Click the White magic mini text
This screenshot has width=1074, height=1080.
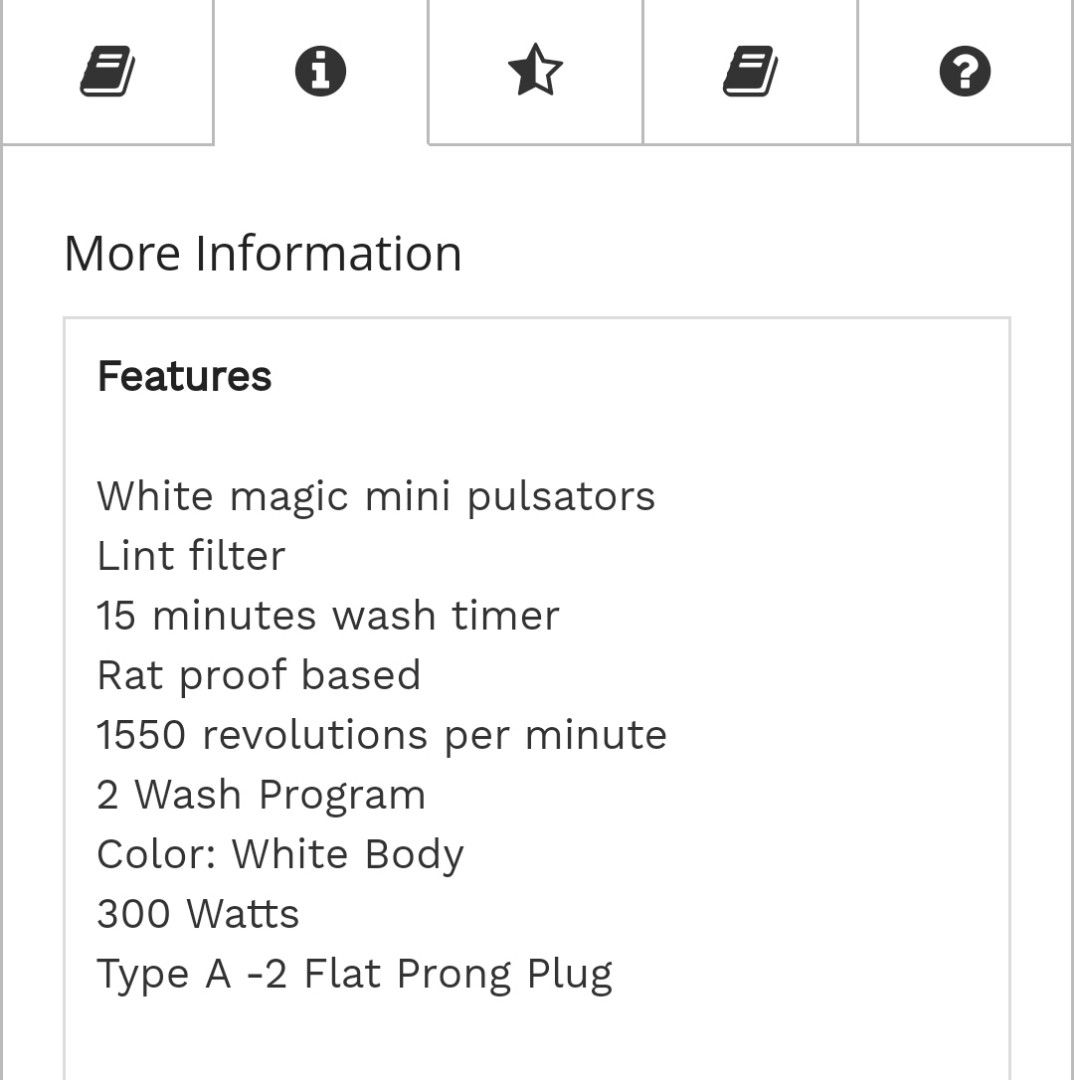coord(273,497)
